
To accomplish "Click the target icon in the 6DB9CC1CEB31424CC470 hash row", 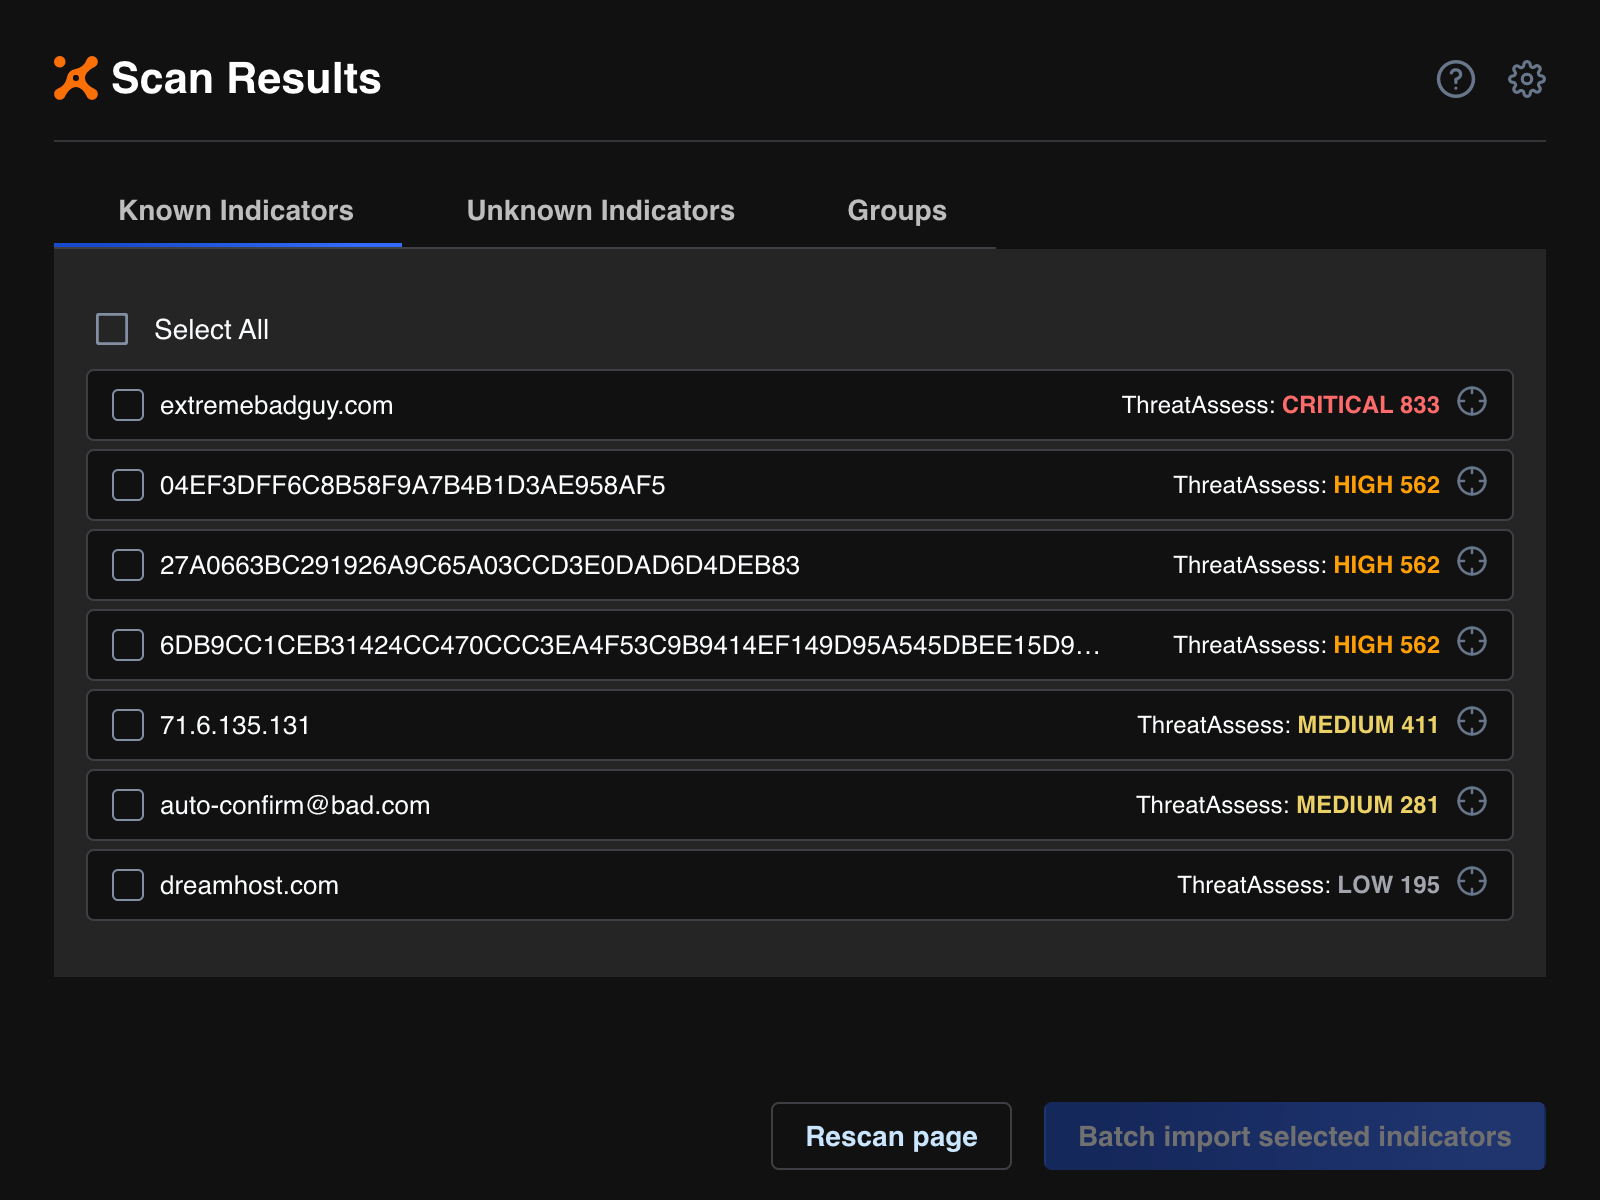I will coord(1471,642).
